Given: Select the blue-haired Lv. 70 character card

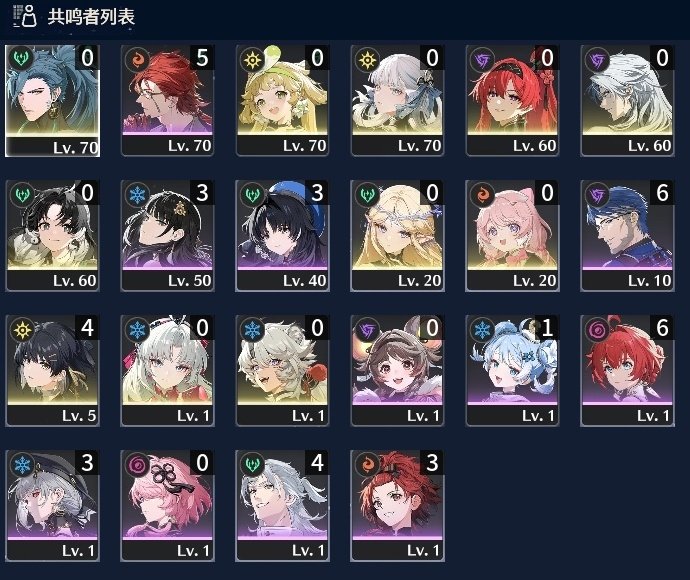Looking at the screenshot, I should click(52, 100).
